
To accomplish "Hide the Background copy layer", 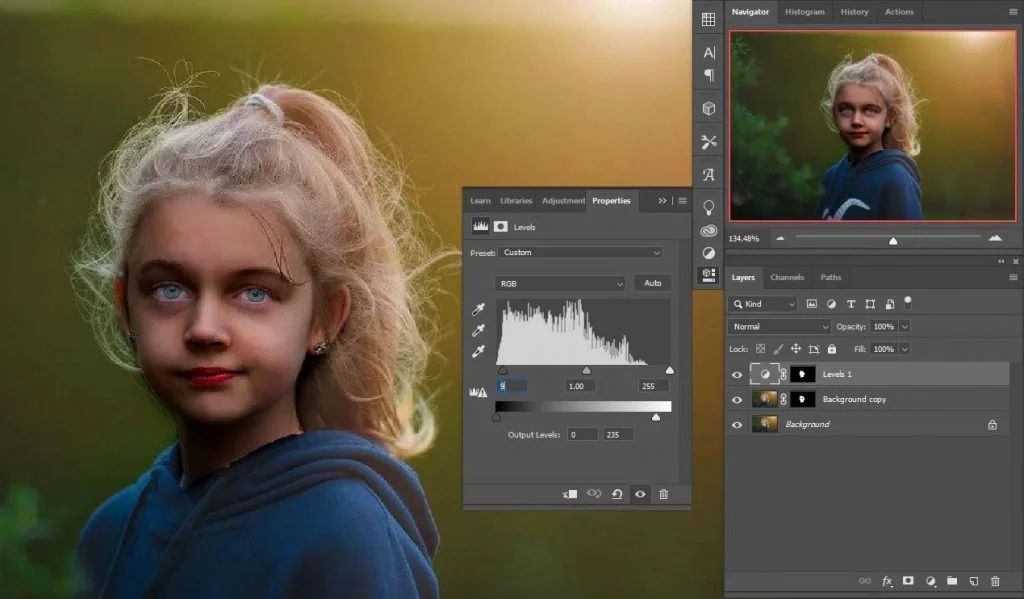I will pyautogui.click(x=737, y=399).
